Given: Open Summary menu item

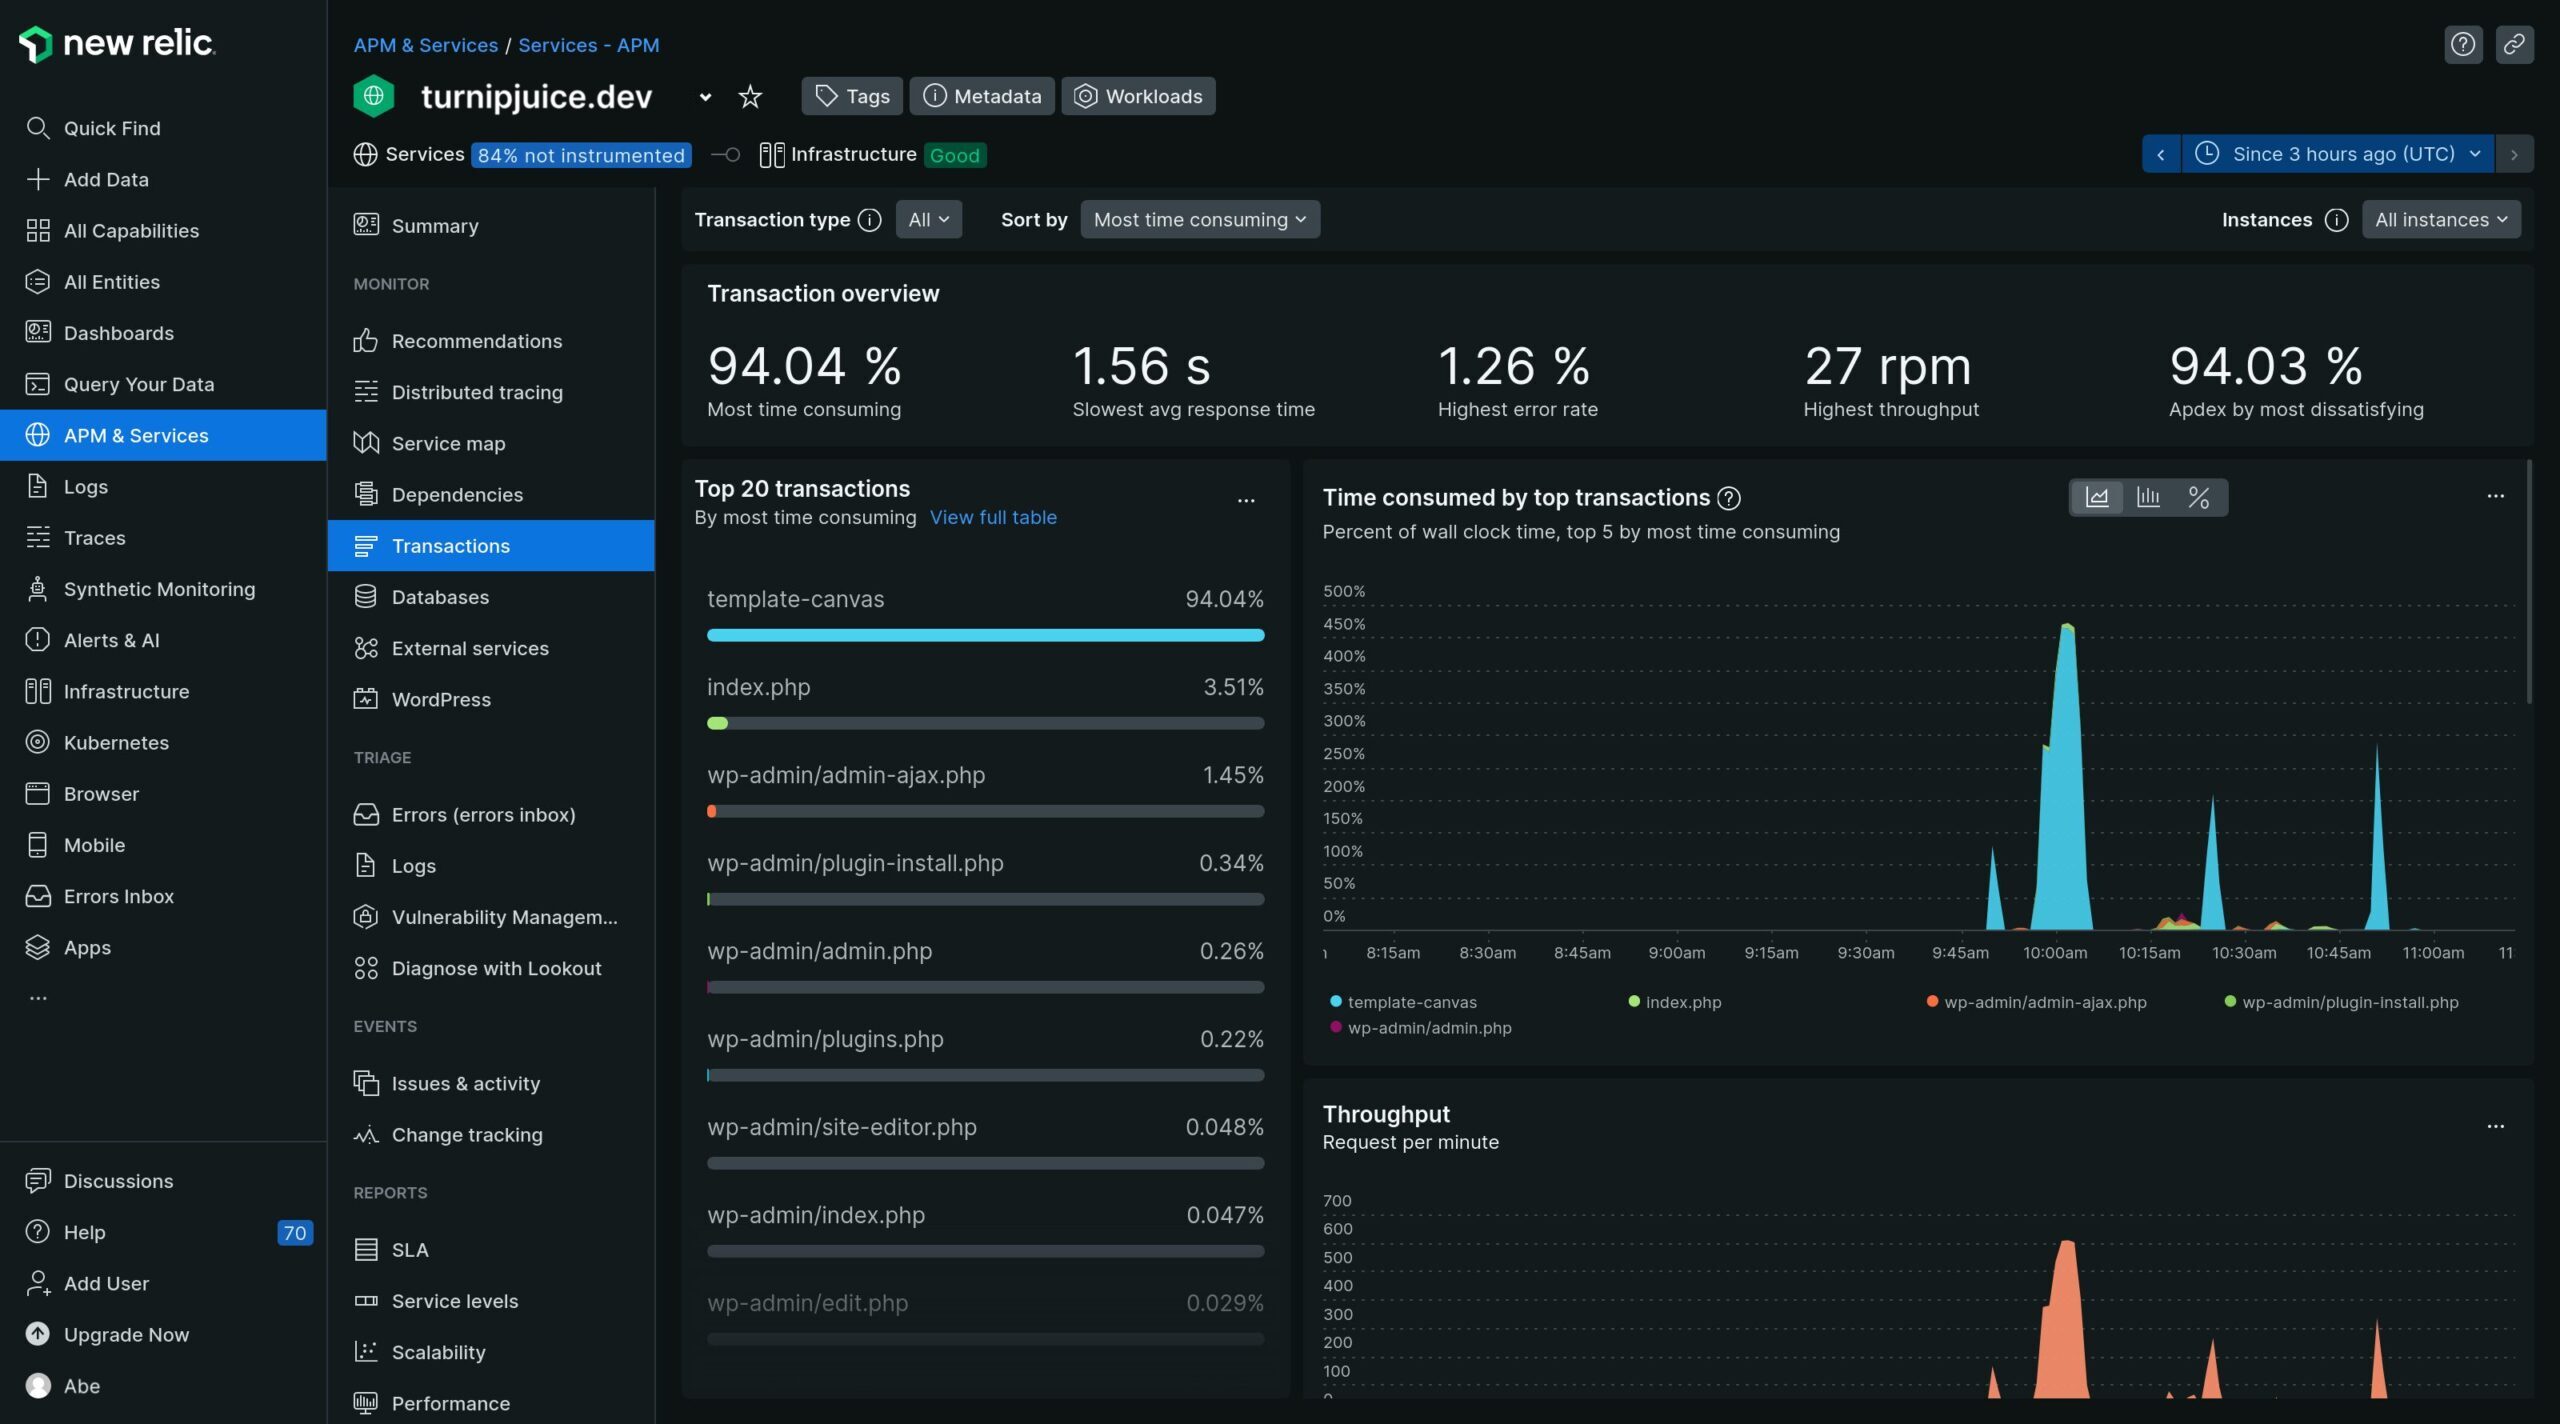Looking at the screenshot, I should pyautogui.click(x=491, y=226).
